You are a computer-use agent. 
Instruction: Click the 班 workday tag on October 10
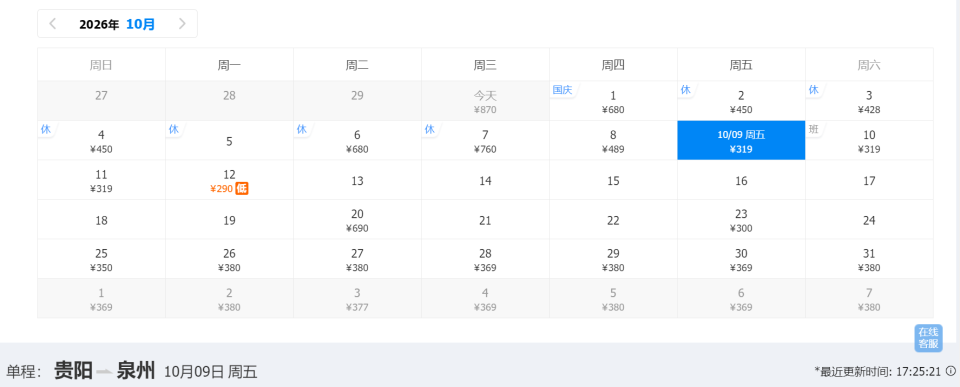813,129
